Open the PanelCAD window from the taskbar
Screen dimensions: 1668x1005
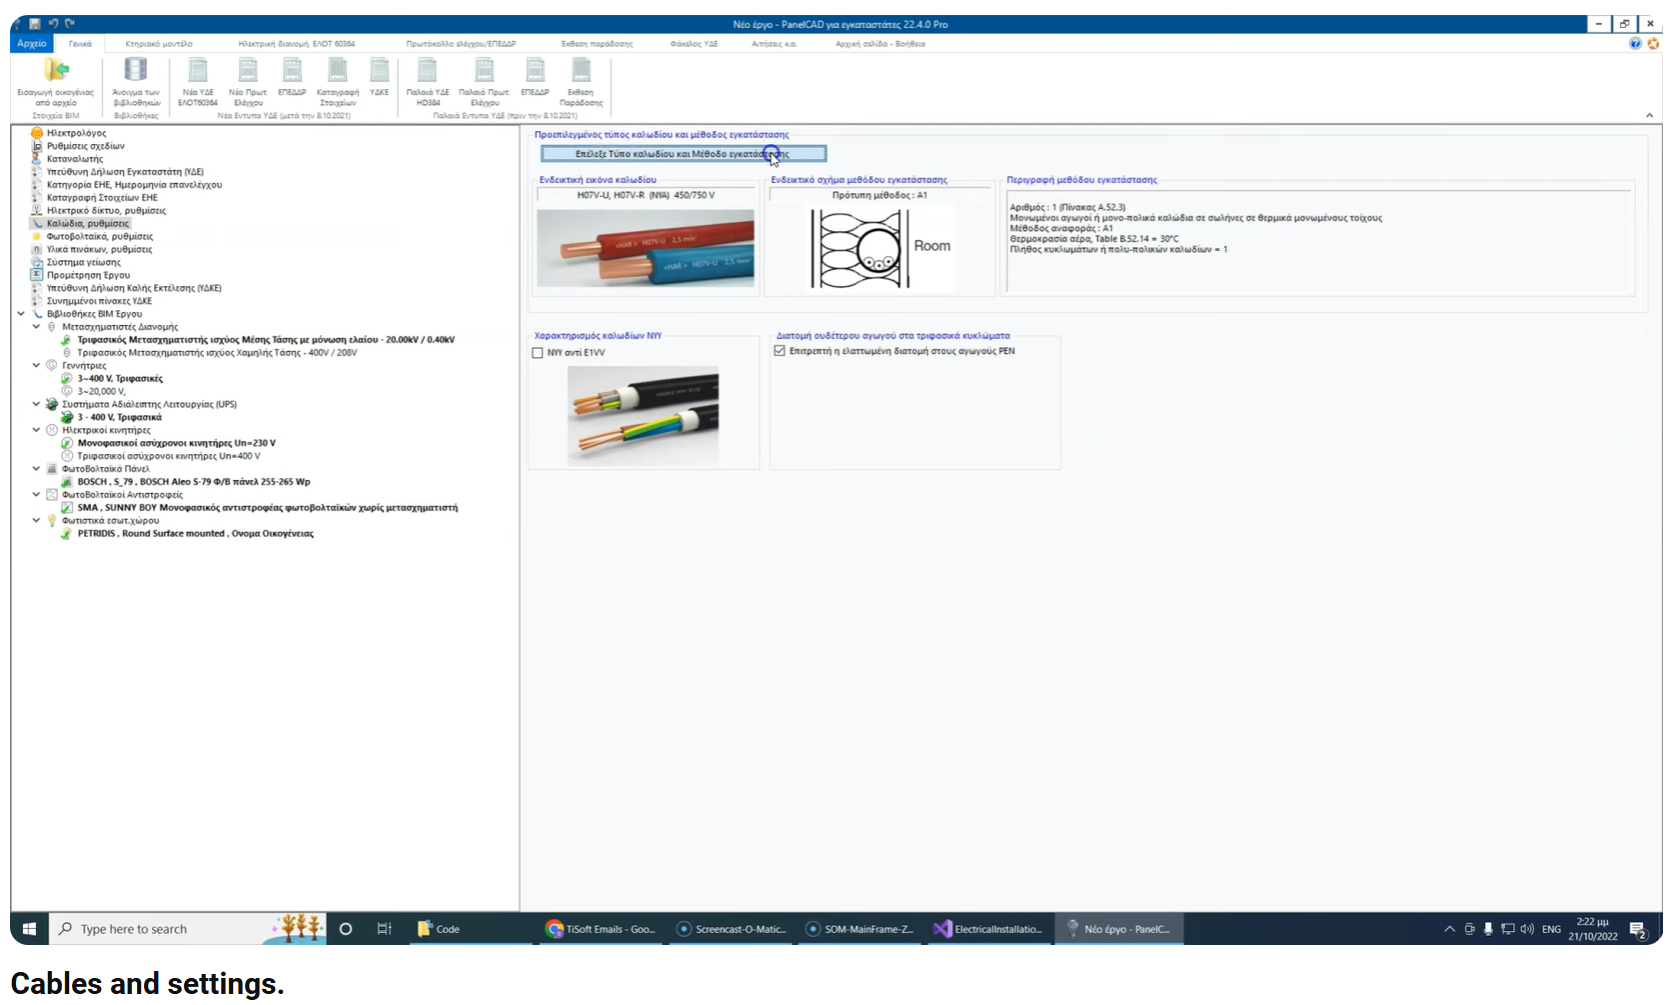click(x=1118, y=929)
